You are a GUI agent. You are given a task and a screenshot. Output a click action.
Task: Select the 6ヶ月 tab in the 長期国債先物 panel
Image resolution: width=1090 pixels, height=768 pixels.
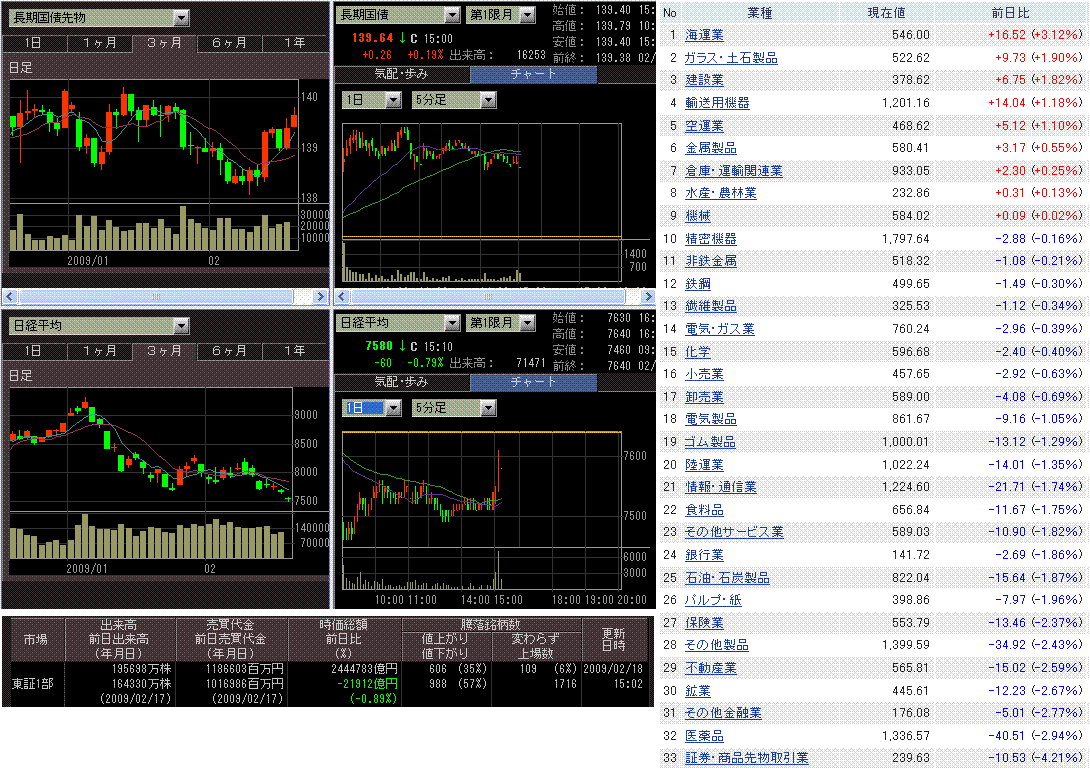coord(229,43)
